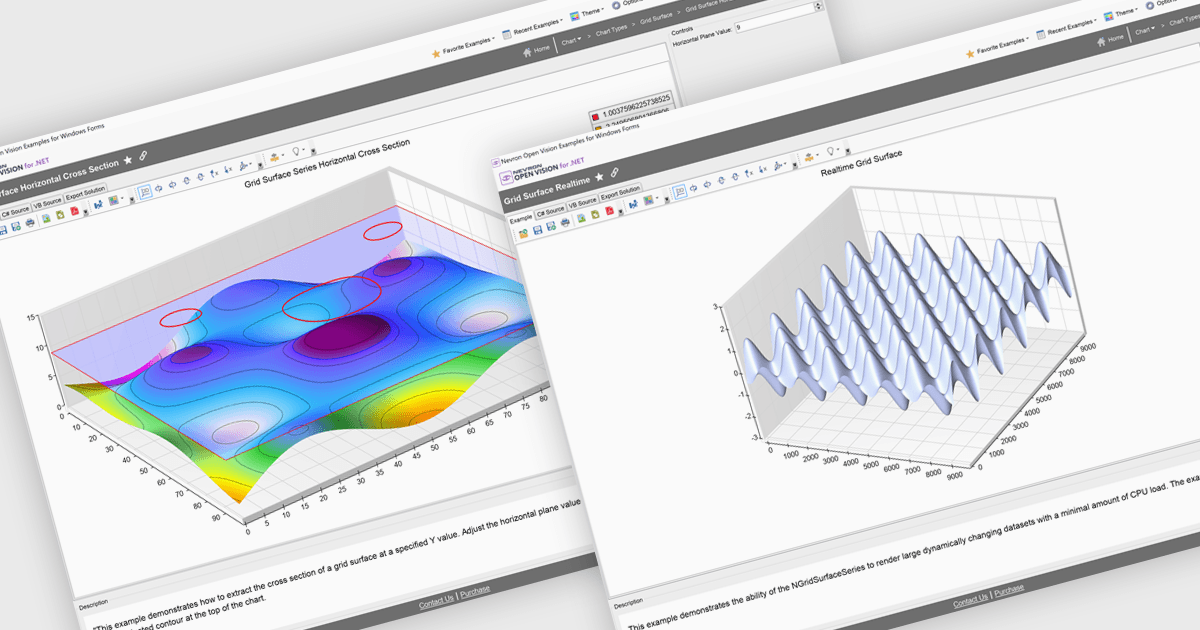The image size is (1200, 630).
Task: Export to PDF icon in Realtime window
Action: tap(609, 210)
